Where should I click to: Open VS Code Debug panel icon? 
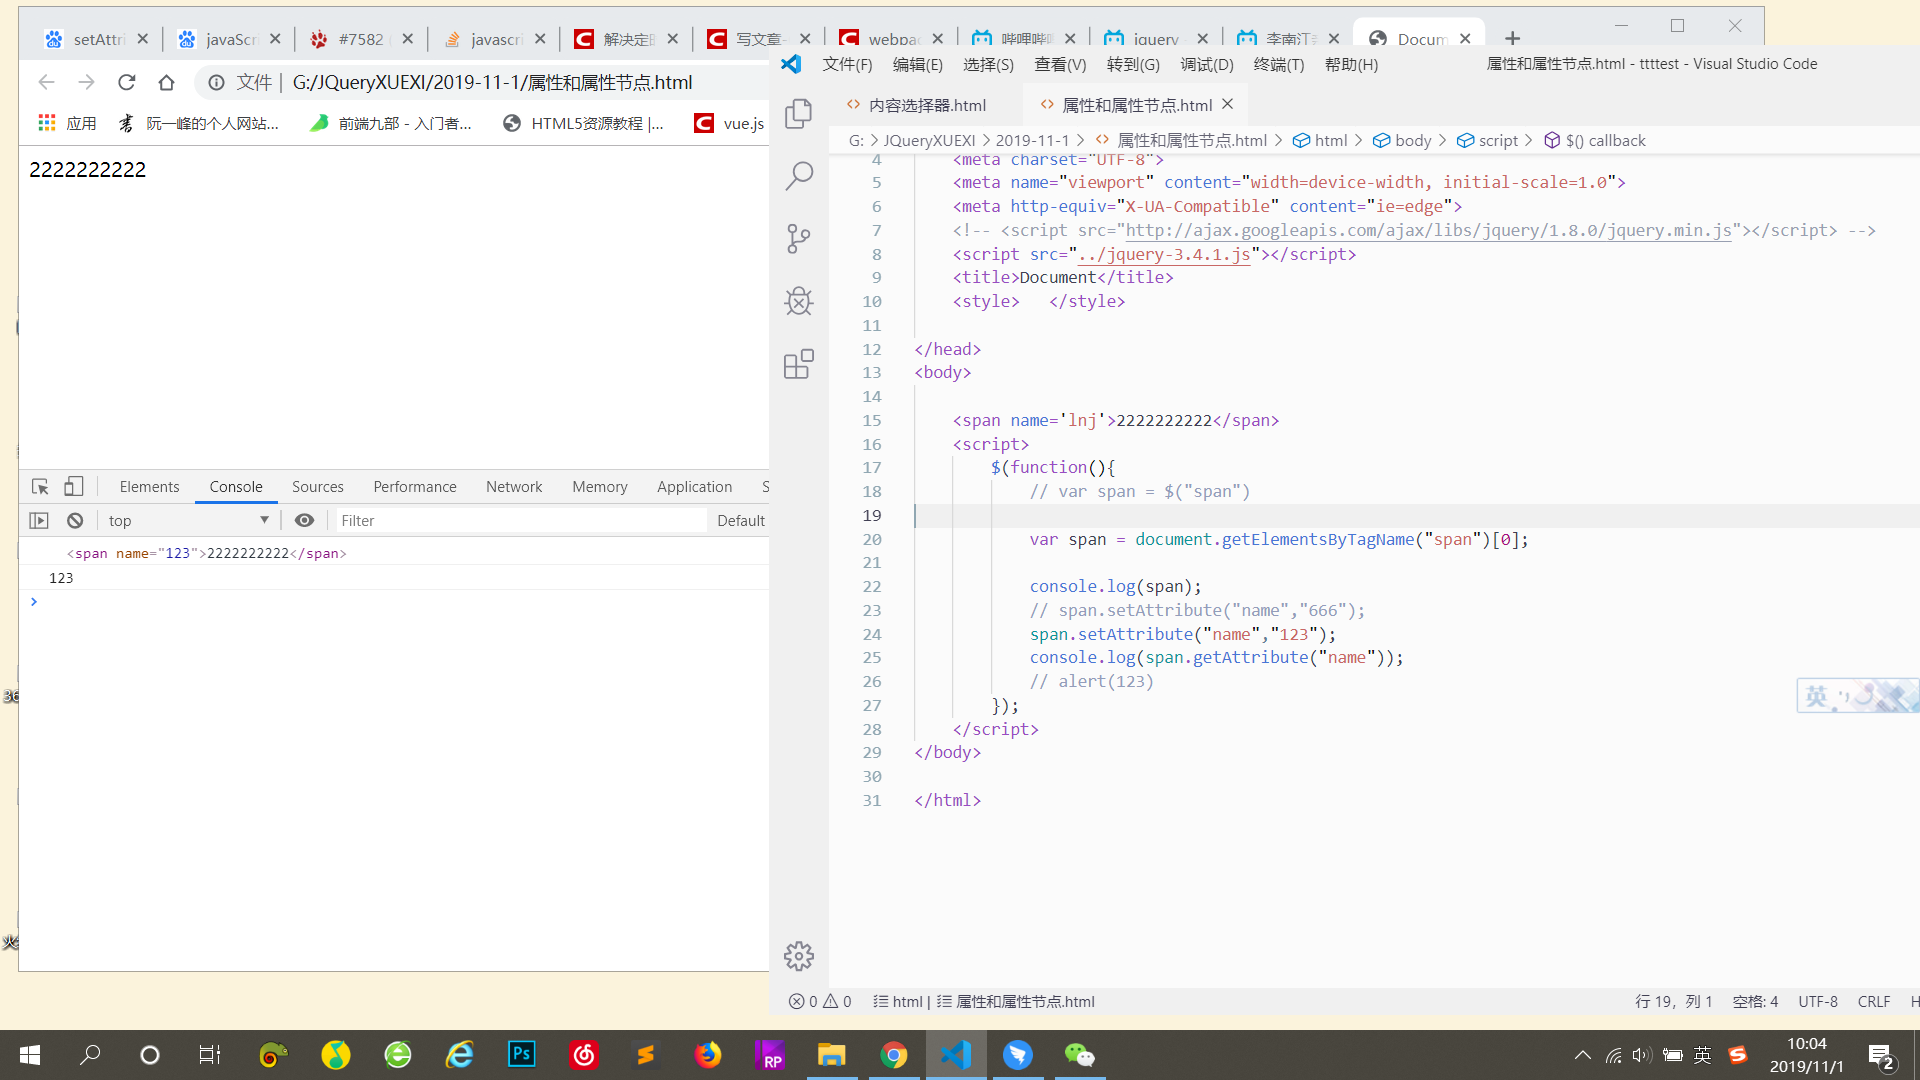coord(798,301)
